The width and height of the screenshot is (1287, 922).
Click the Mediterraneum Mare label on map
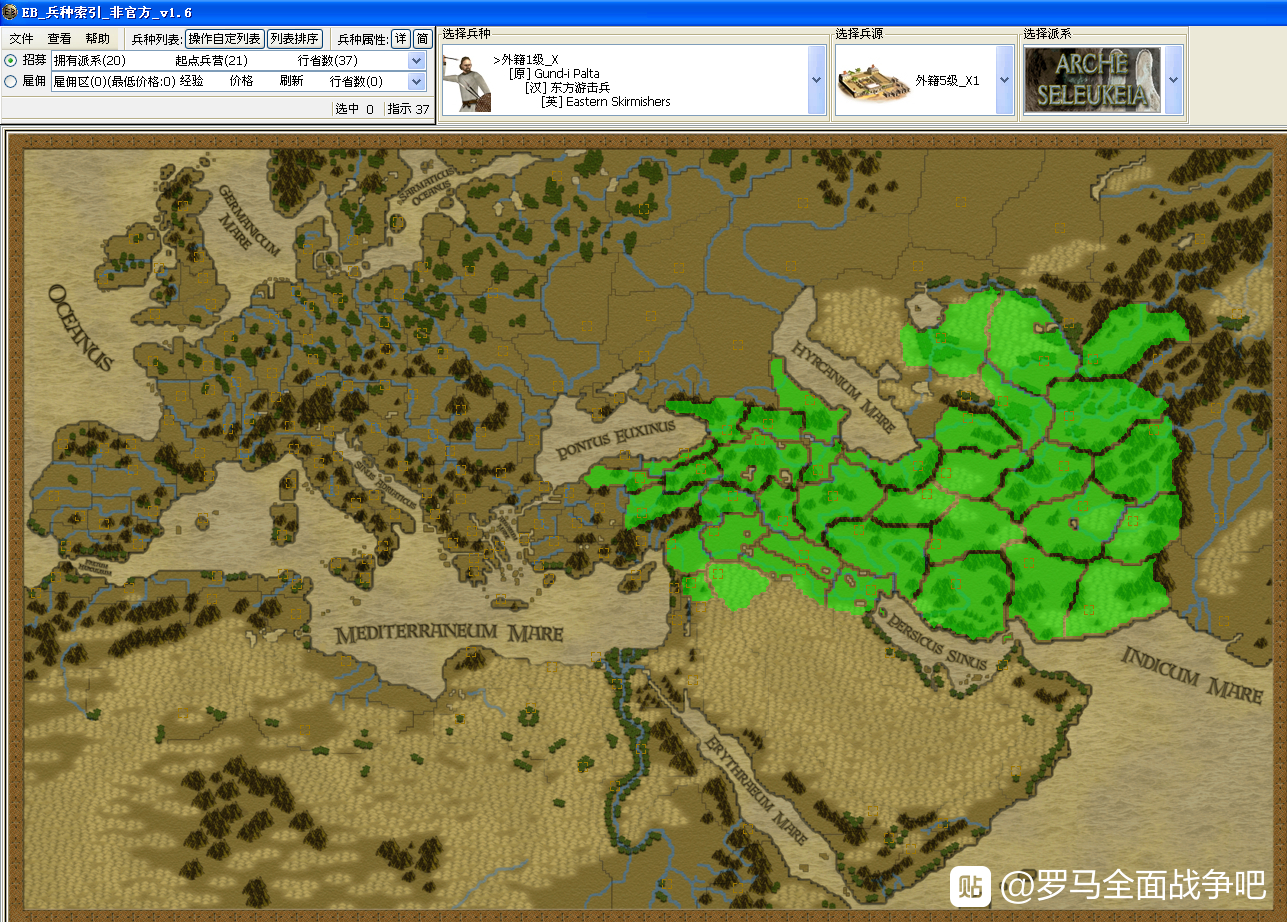point(449,634)
